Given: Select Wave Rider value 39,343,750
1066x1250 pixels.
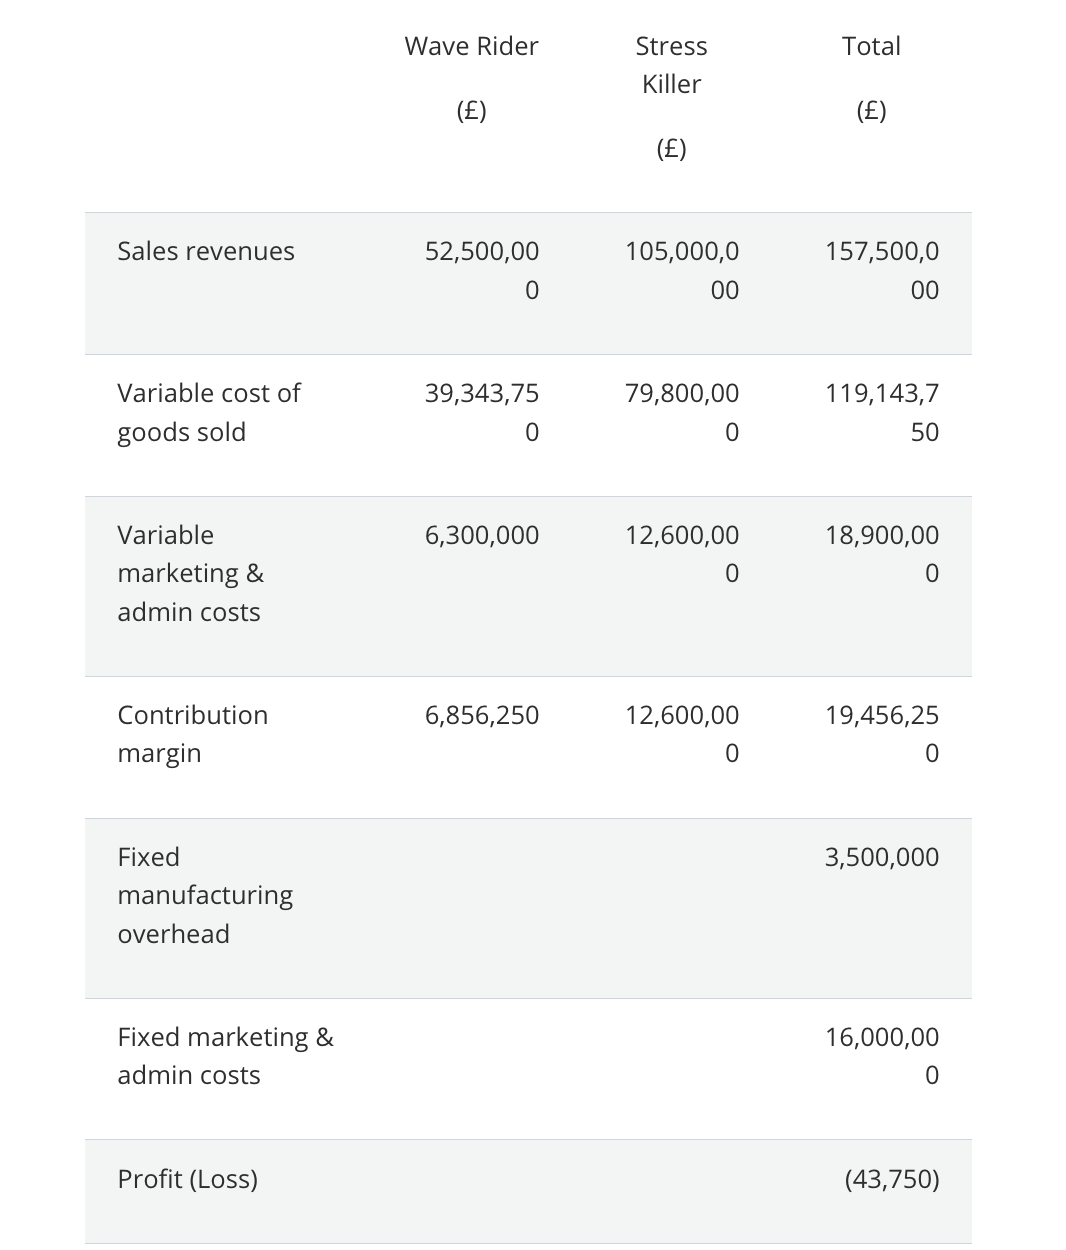Looking at the screenshot, I should tap(482, 412).
